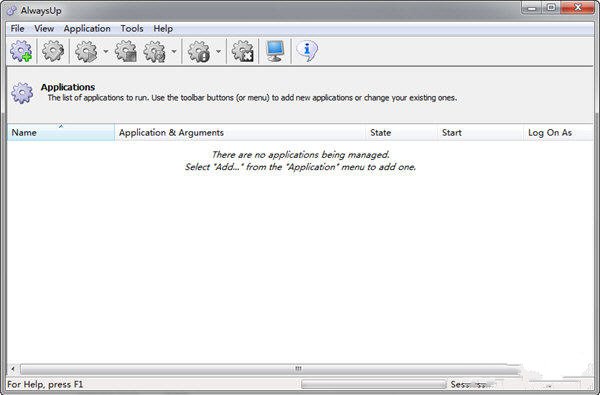Image resolution: width=600 pixels, height=395 pixels.
Task: Expand the Start application dropdown arrow
Action: tap(106, 51)
